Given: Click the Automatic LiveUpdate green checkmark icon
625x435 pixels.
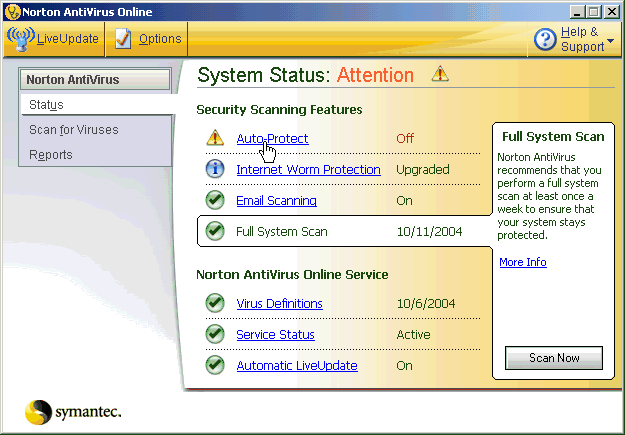Looking at the screenshot, I should pos(214,365).
